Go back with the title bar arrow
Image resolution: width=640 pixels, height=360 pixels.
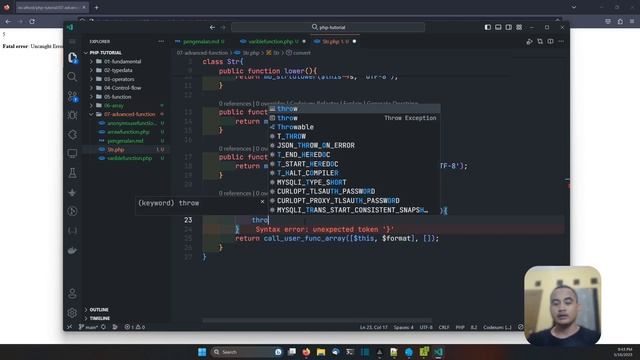pos(212,27)
